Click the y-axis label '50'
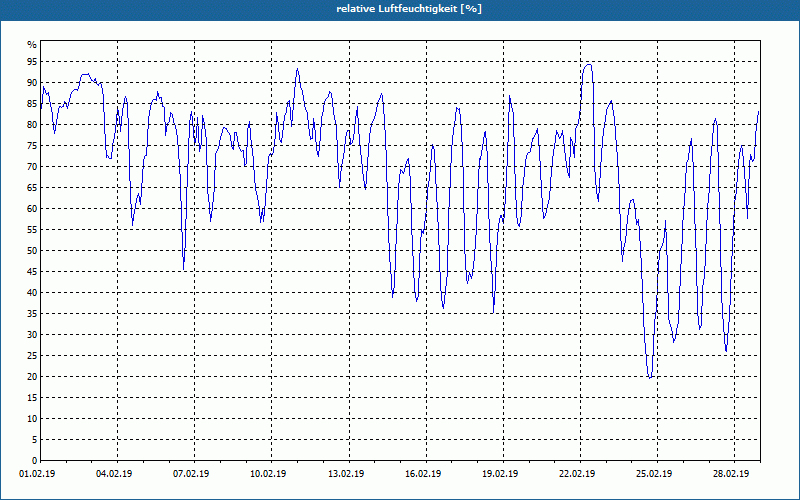The height and width of the screenshot is (500, 800). pos(32,251)
